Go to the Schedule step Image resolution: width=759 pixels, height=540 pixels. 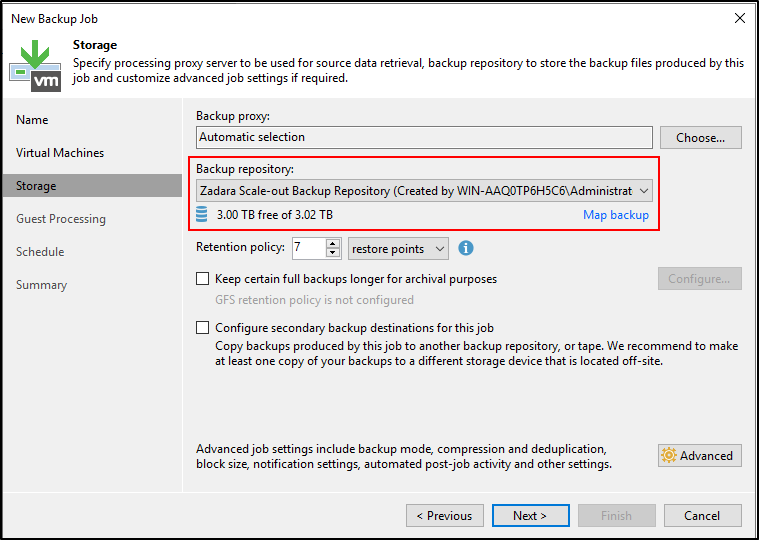40,252
